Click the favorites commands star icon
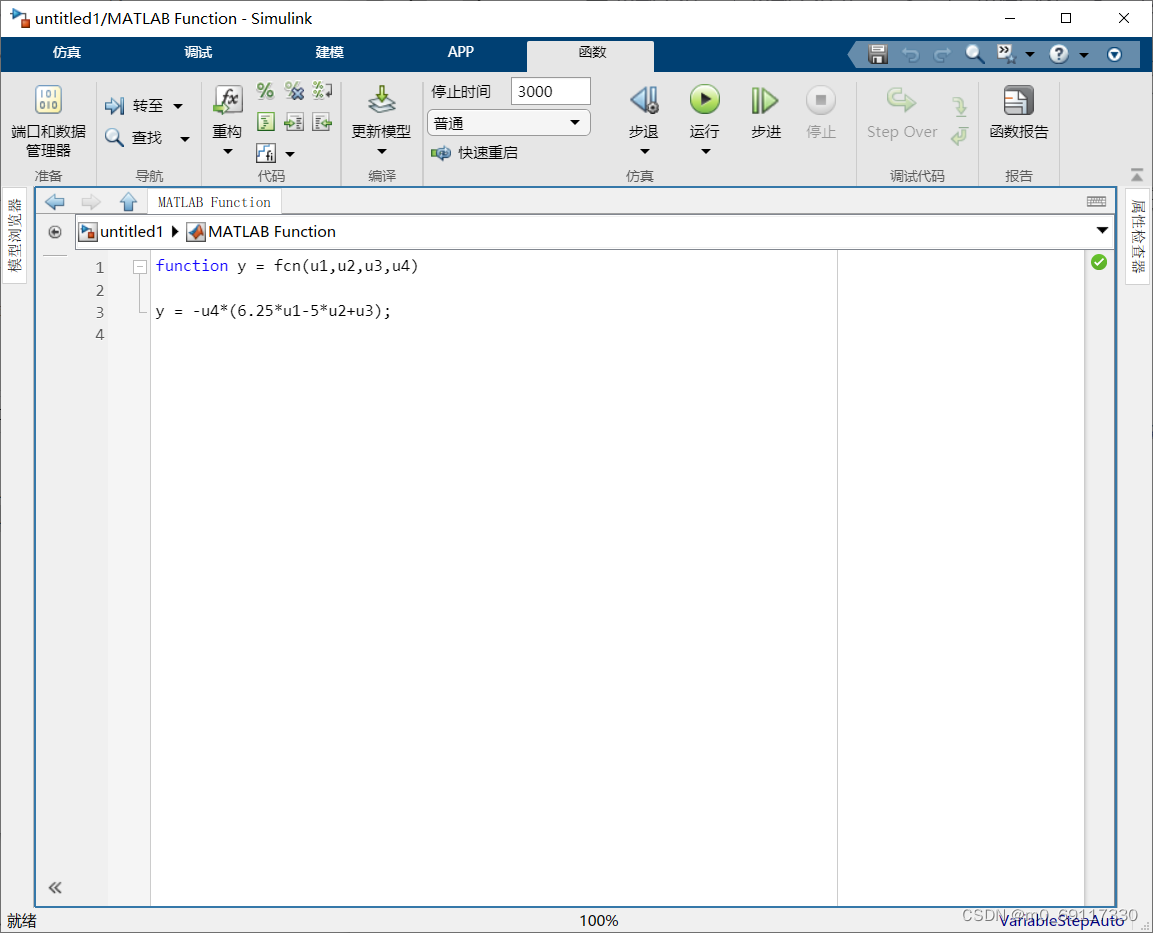This screenshot has width=1153, height=933. [x=1006, y=53]
